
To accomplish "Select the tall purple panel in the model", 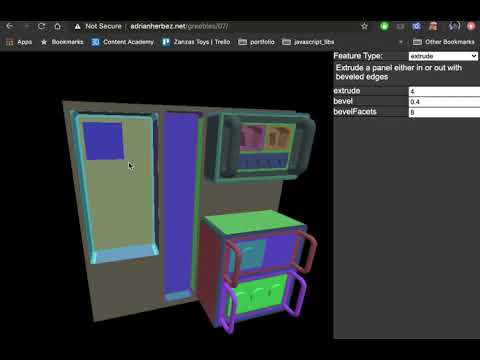I will [180, 203].
